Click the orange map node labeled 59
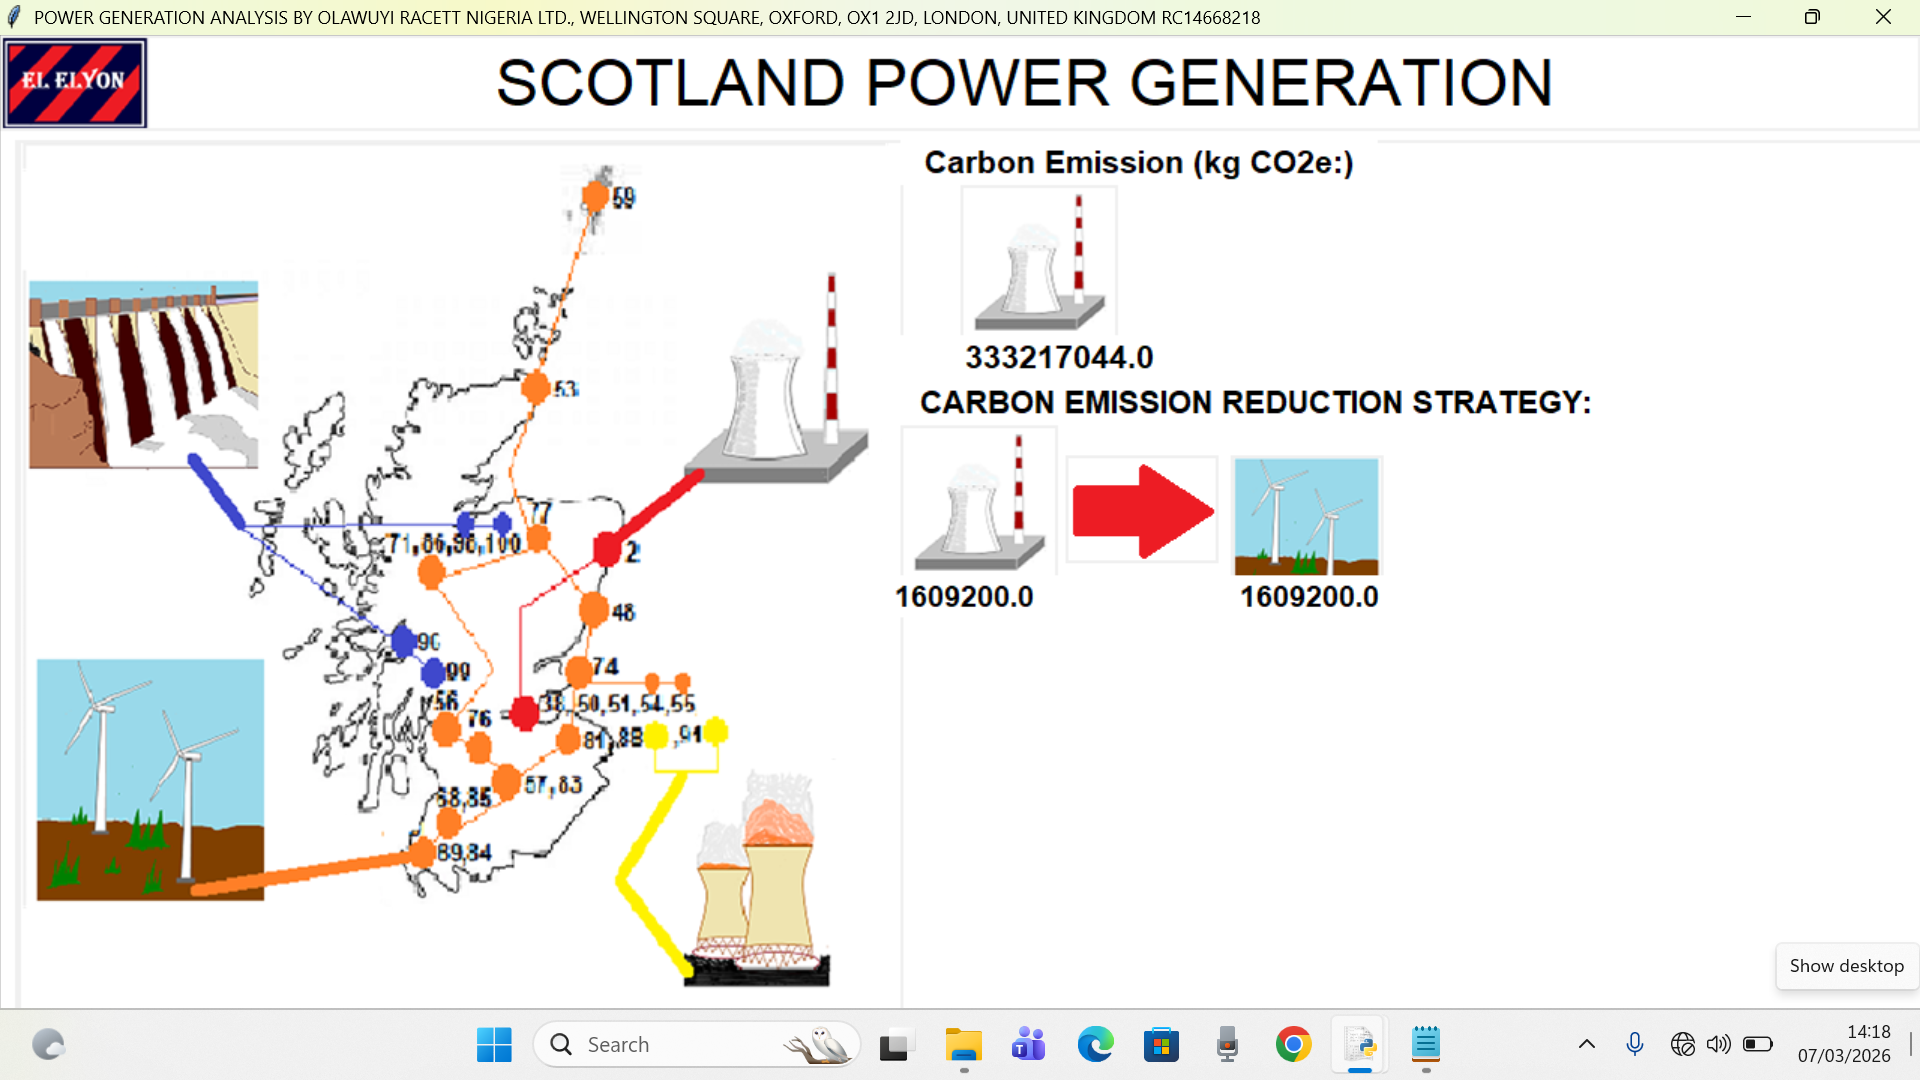The image size is (1920, 1080). coord(596,195)
